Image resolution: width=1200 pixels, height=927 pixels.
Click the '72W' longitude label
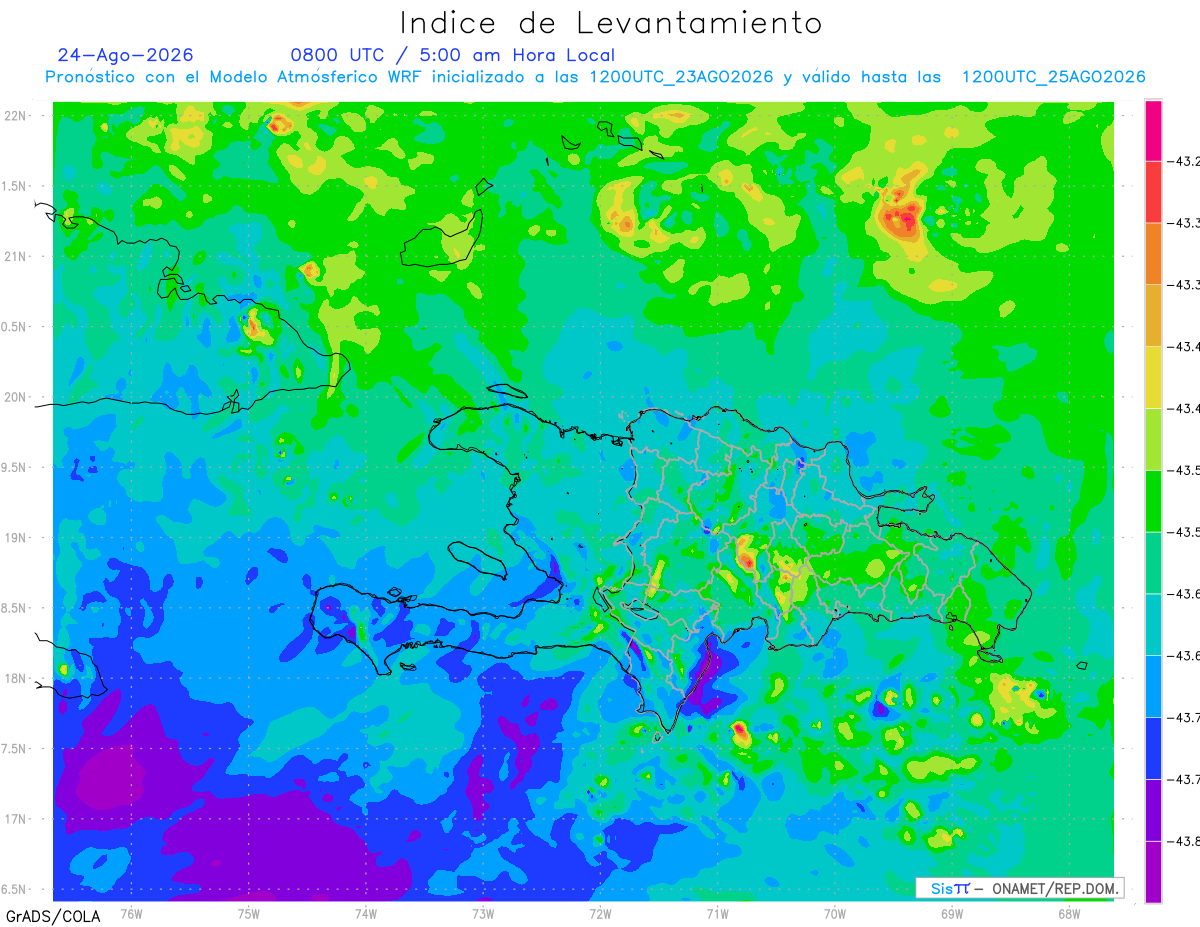pyautogui.click(x=600, y=913)
